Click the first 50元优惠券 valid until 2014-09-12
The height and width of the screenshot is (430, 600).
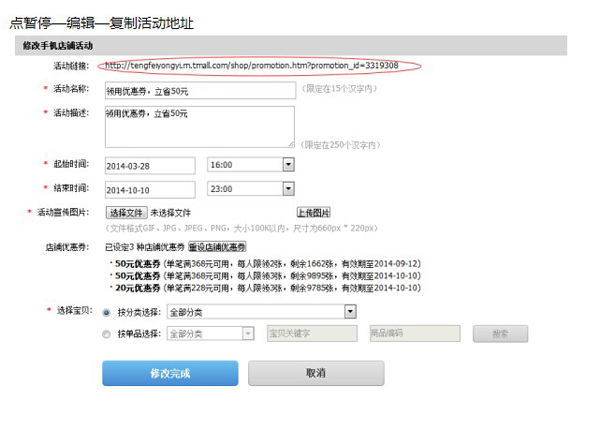pyautogui.click(x=266, y=264)
